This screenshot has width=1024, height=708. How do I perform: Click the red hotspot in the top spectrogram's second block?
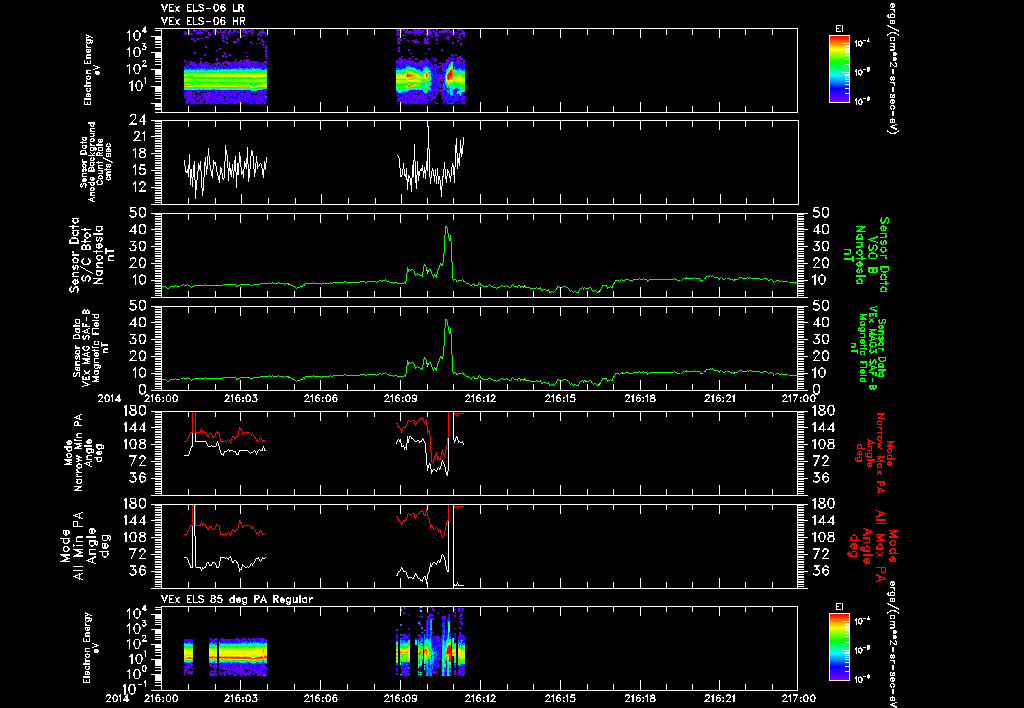click(450, 75)
